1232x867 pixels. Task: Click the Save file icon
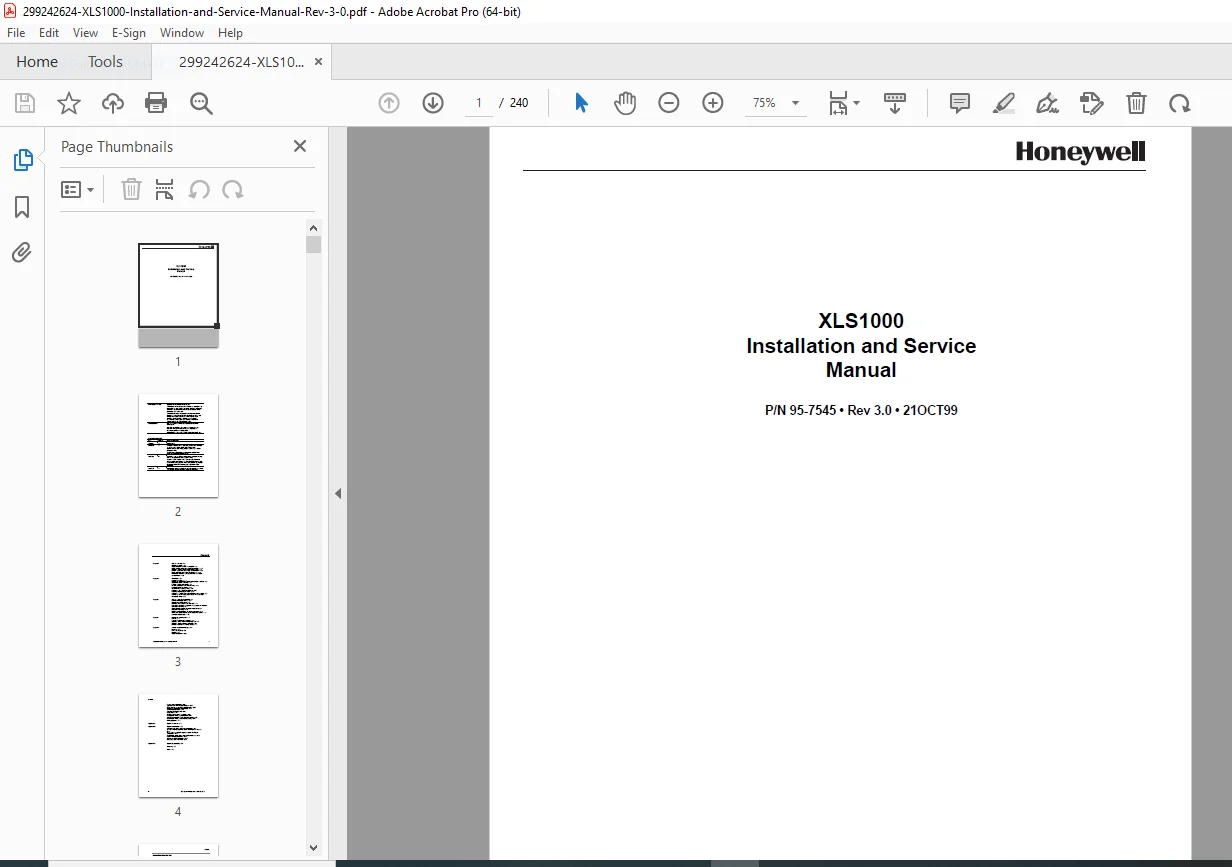point(25,103)
